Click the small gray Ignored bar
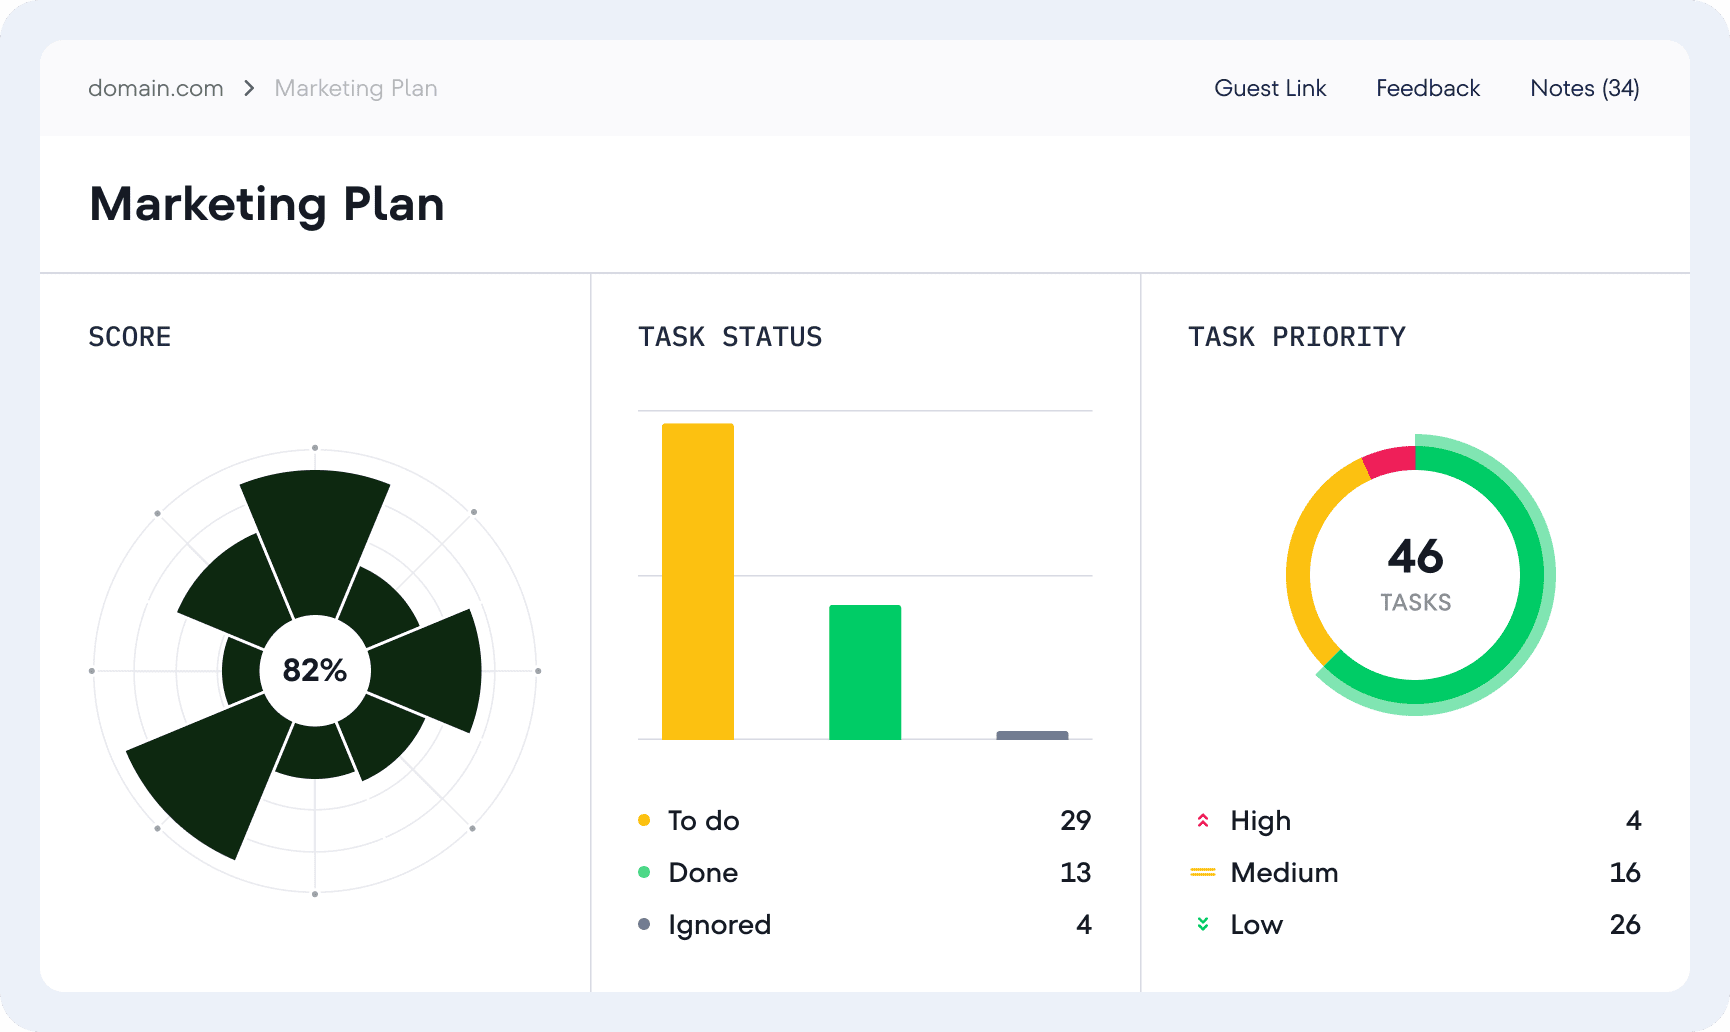Screen dimensions: 1730x1032 (x=1032, y=735)
